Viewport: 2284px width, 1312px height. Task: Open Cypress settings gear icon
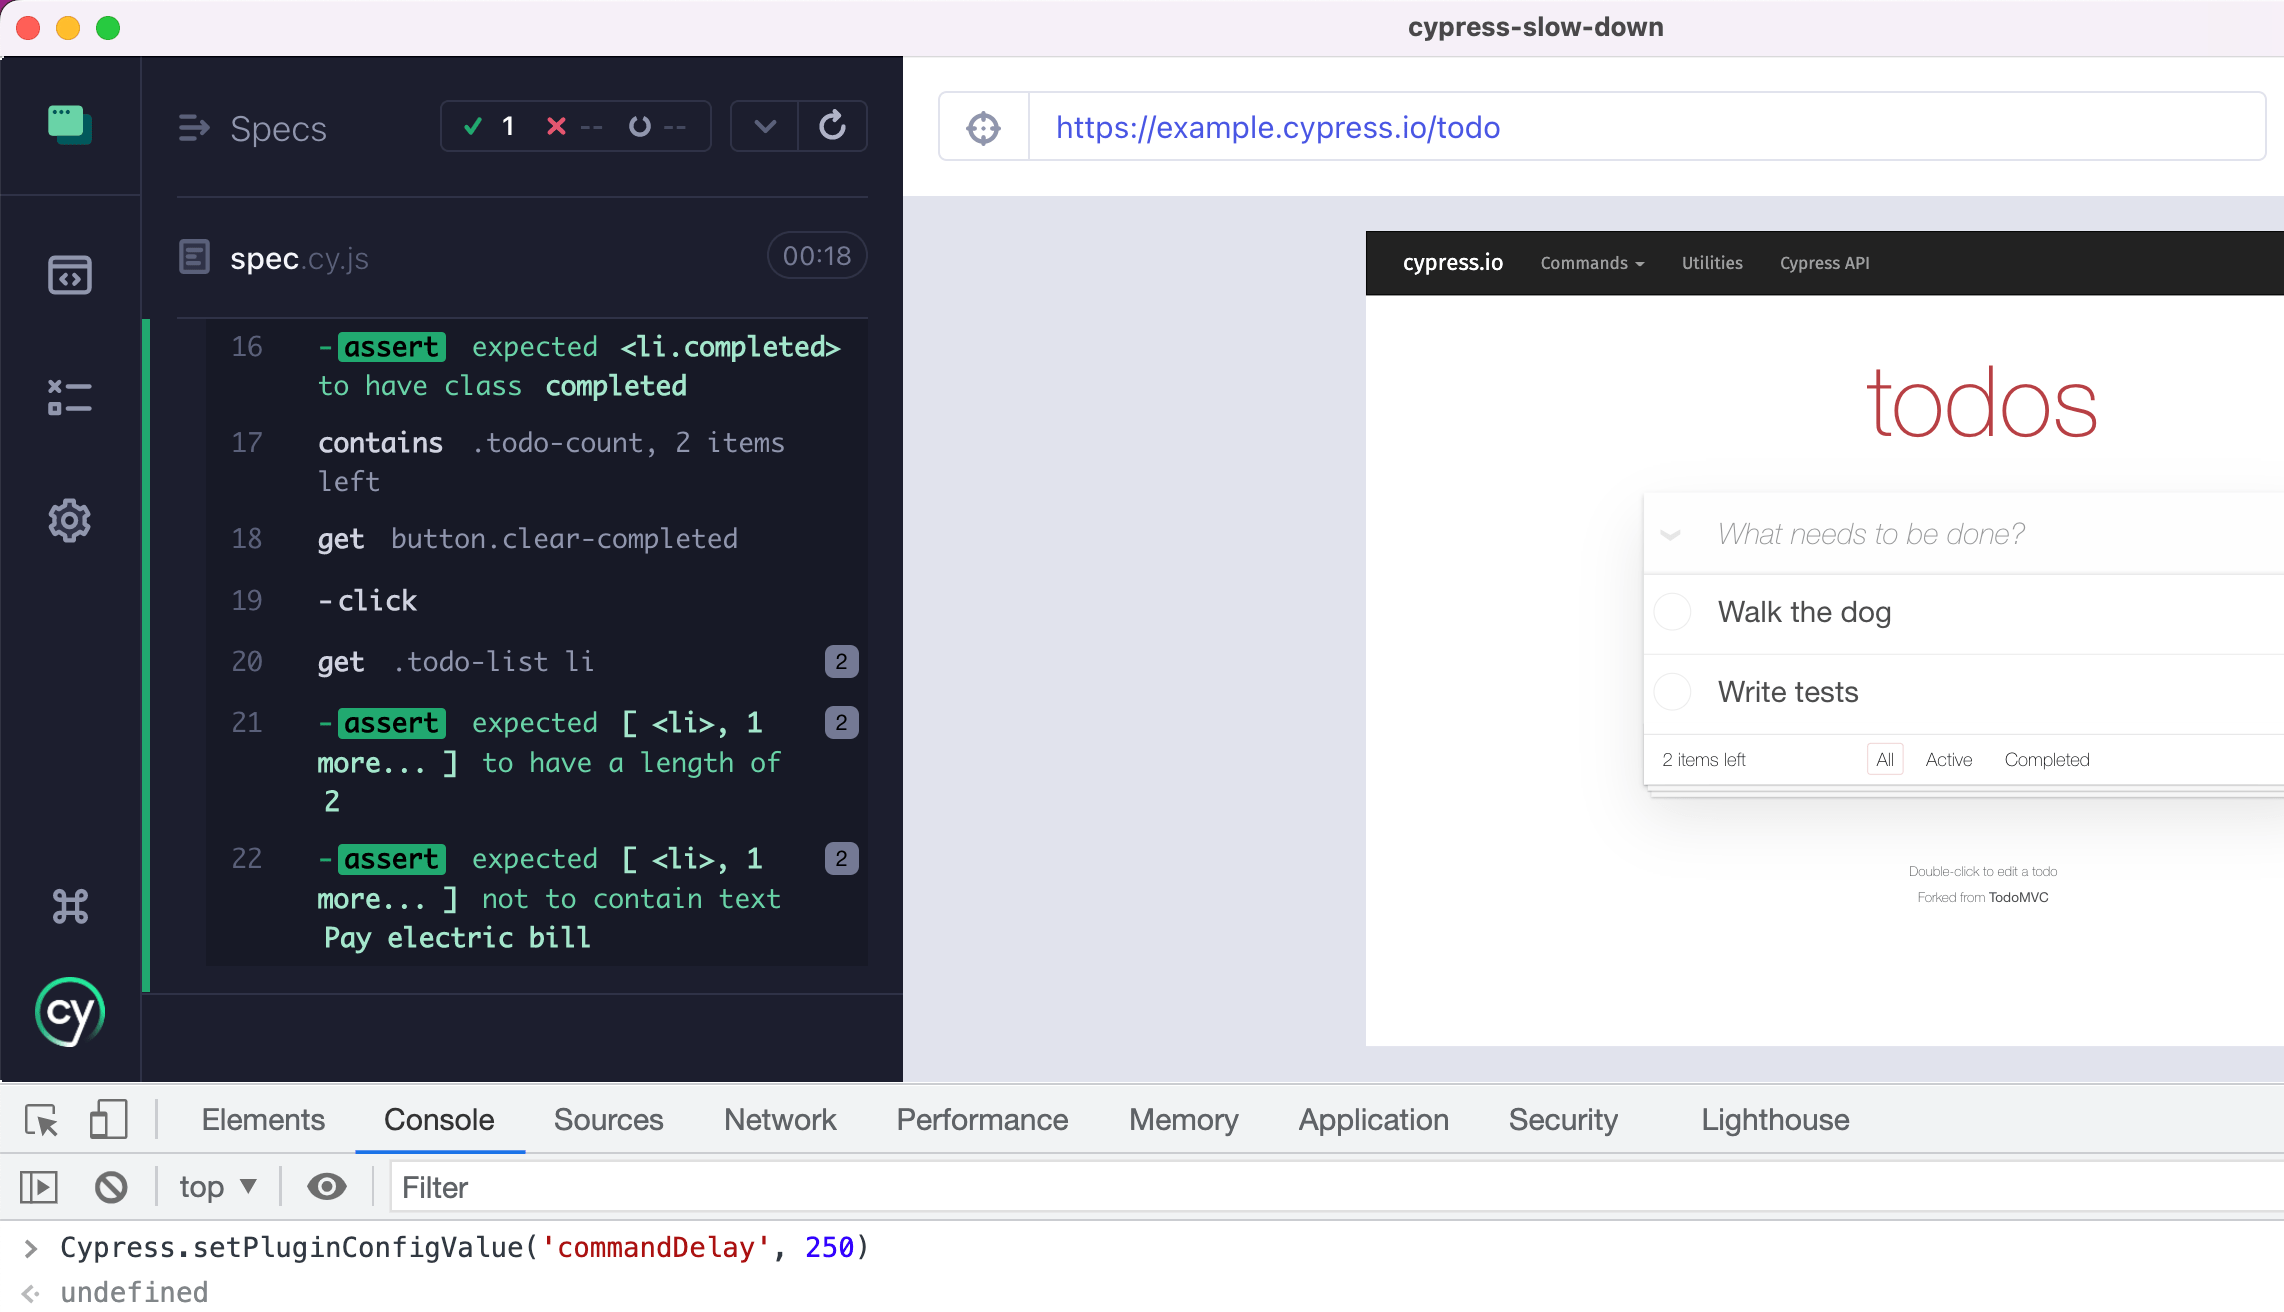click(x=69, y=520)
